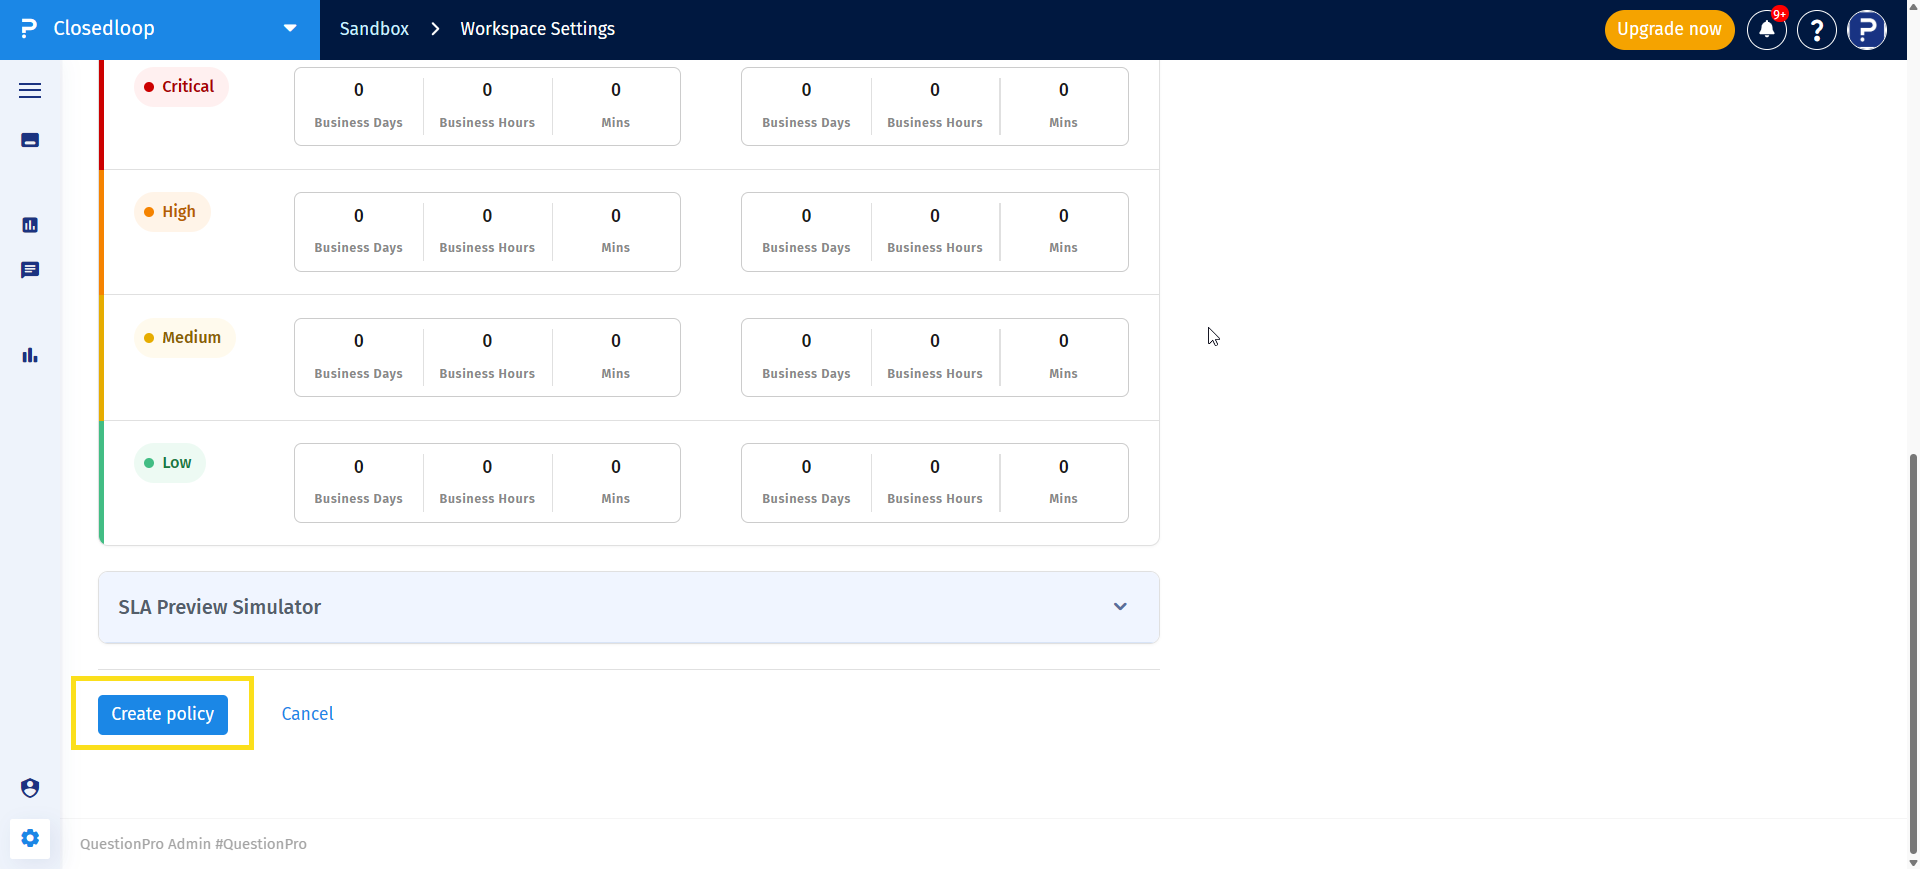
Task: Open the dashboard report icon in the sidebar
Action: point(30,225)
